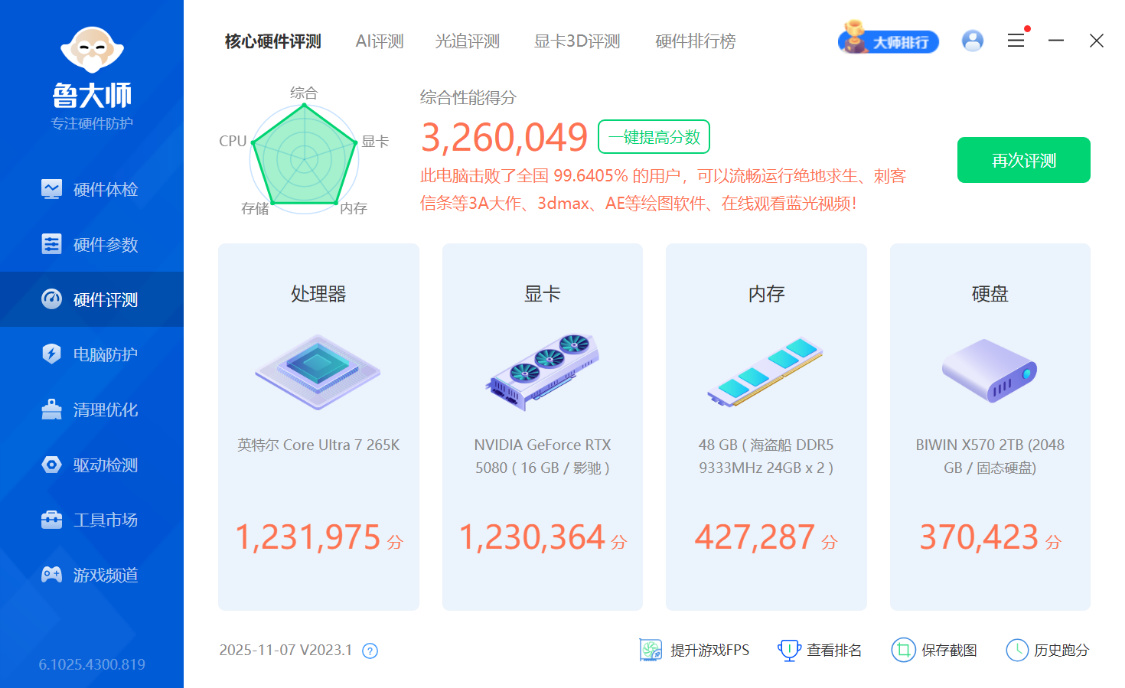The image size is (1125, 688).
Task: Minimize the window
Action: click(1055, 41)
